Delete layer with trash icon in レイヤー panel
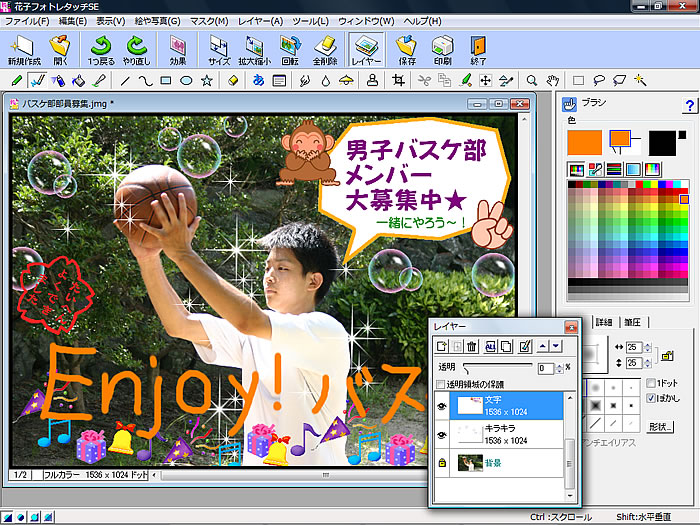Viewport: 700px width, 525px height. pyautogui.click(x=471, y=346)
